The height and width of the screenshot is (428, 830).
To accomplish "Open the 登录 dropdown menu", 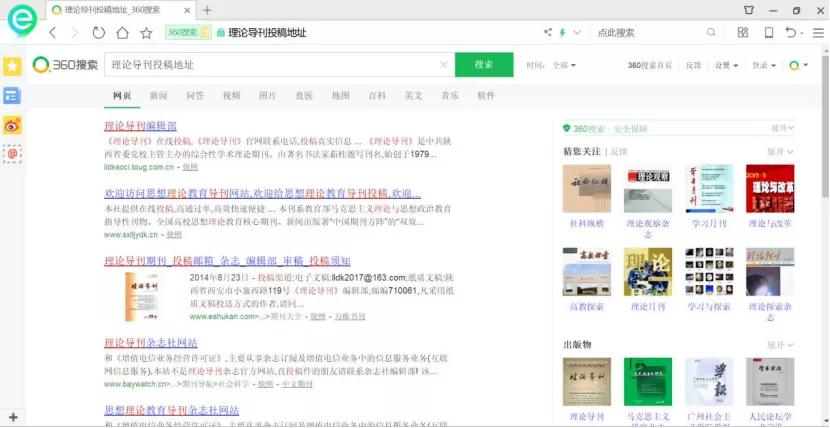I will pos(764,66).
